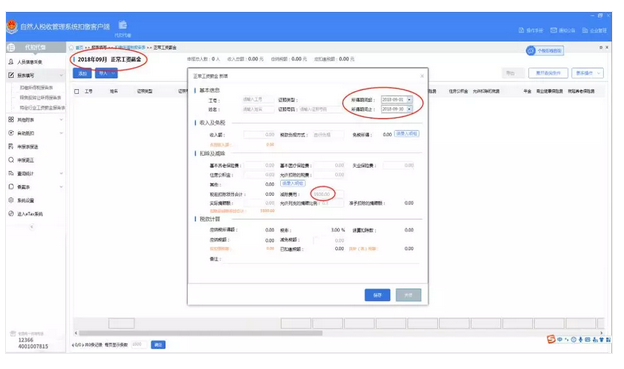Open the 导入 button dropdown arrow
The width and height of the screenshot is (624, 369).
pos(113,73)
